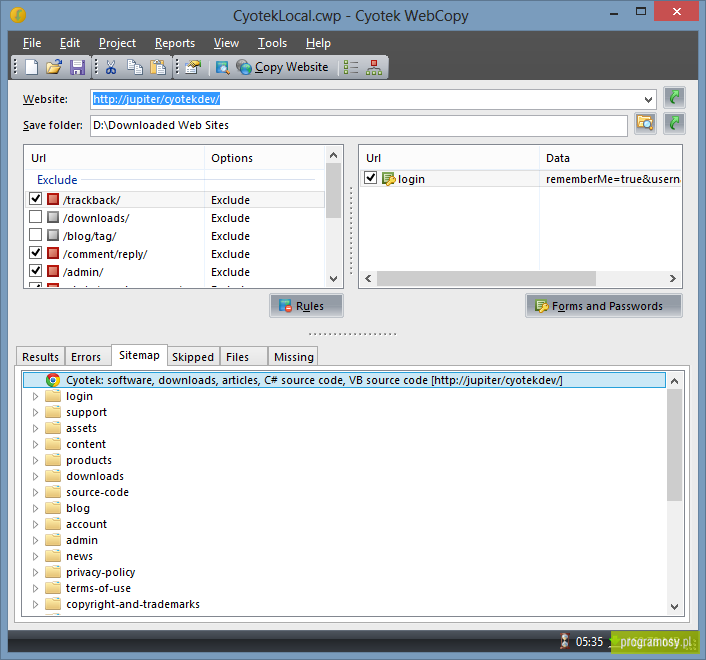Open the Edit menu
This screenshot has height=660, width=706.
70,43
